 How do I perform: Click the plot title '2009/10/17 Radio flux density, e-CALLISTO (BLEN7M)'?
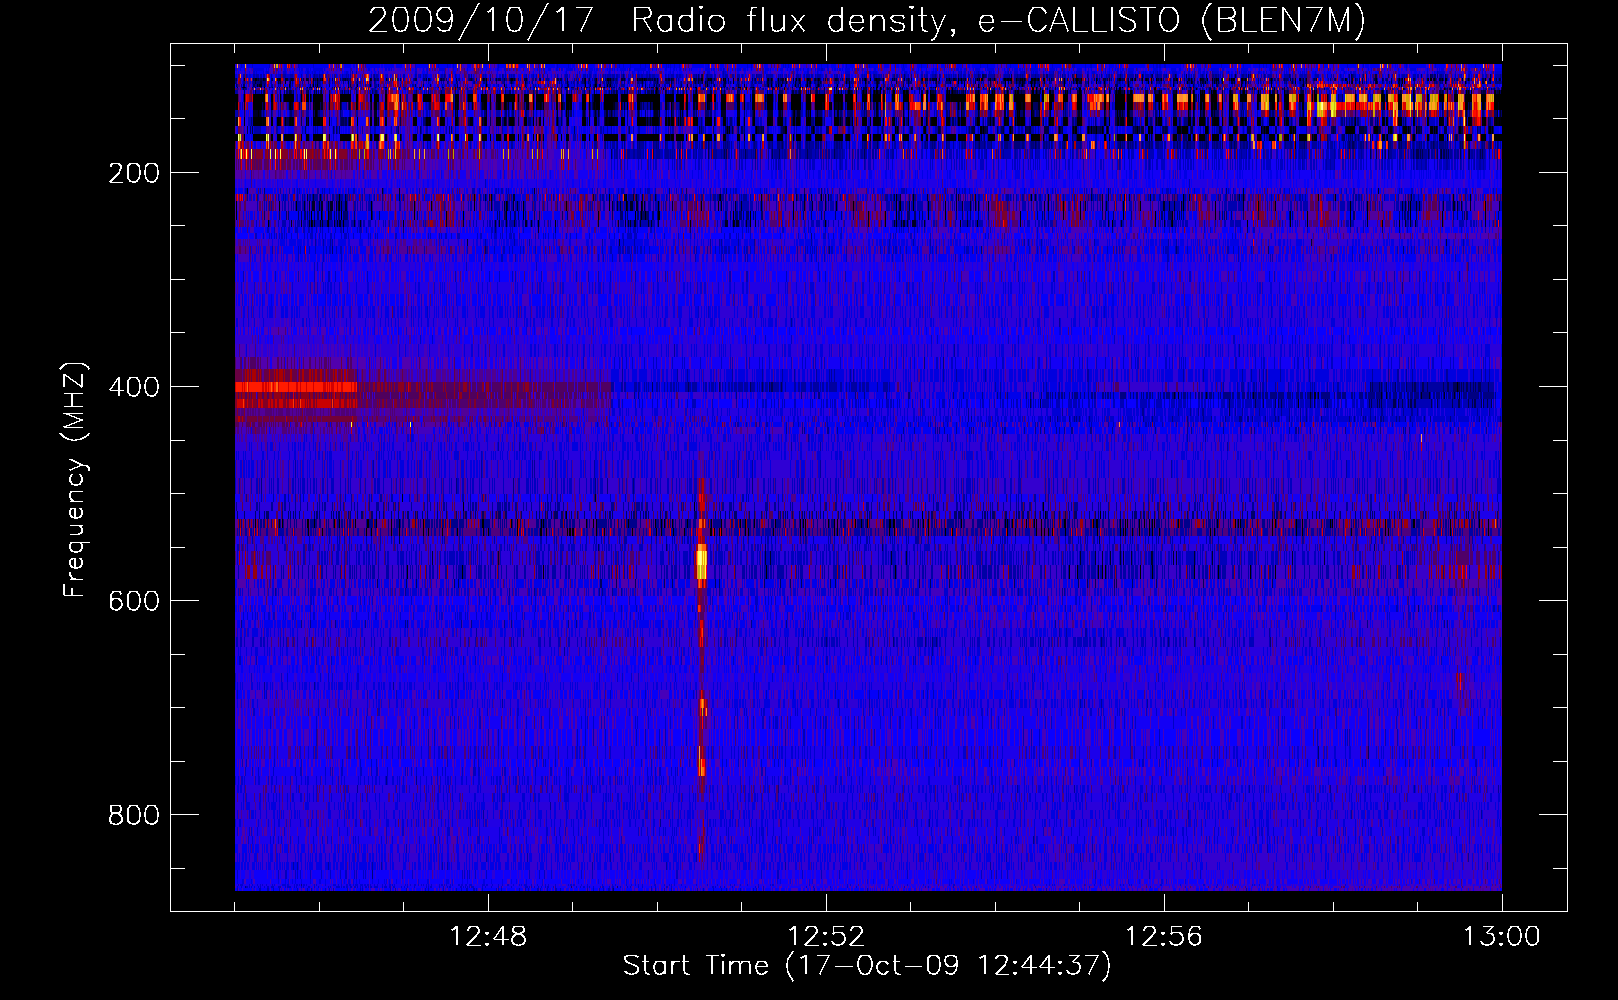[x=866, y=20]
